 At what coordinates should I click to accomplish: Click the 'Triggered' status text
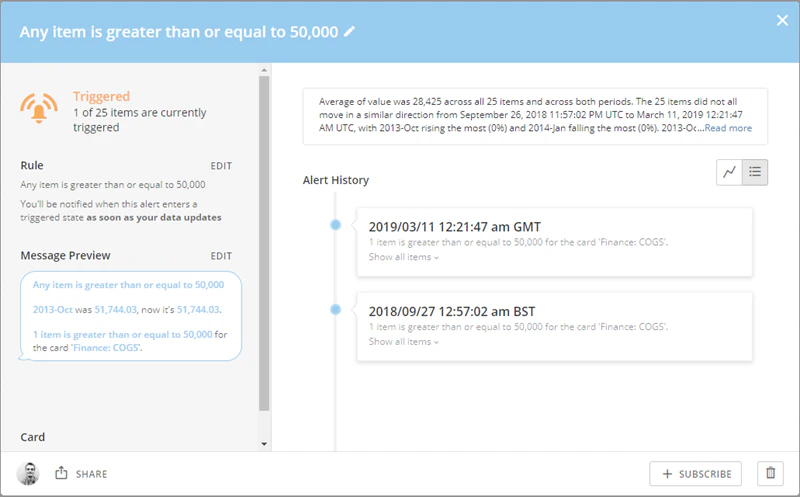tap(102, 96)
